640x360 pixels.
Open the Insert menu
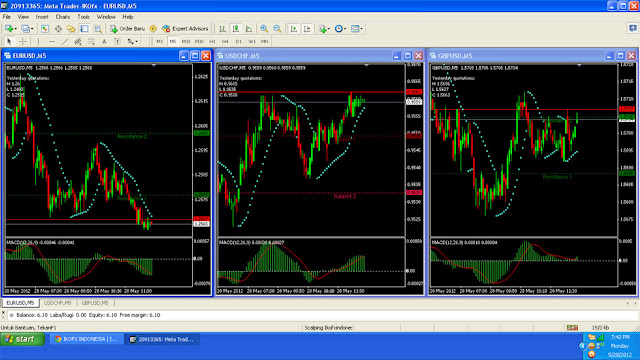[x=42, y=17]
